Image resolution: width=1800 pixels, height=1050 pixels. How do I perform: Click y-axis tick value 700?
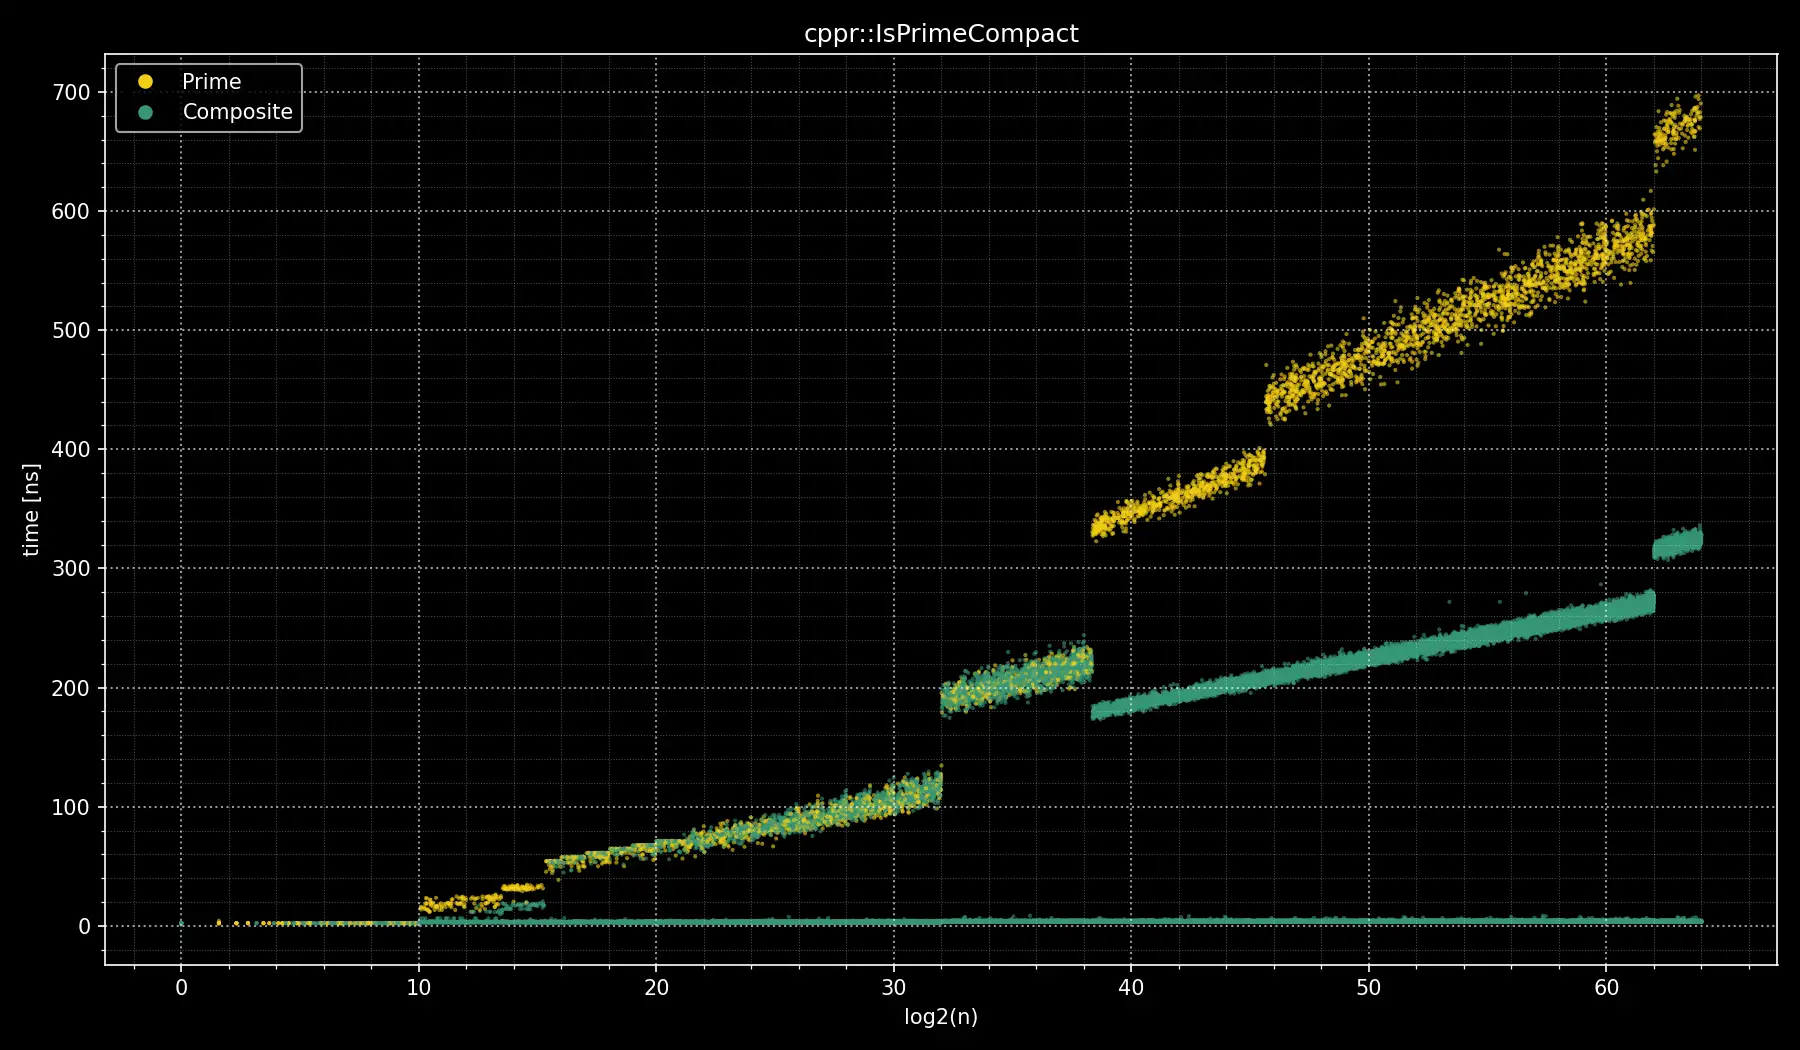tap(71, 92)
